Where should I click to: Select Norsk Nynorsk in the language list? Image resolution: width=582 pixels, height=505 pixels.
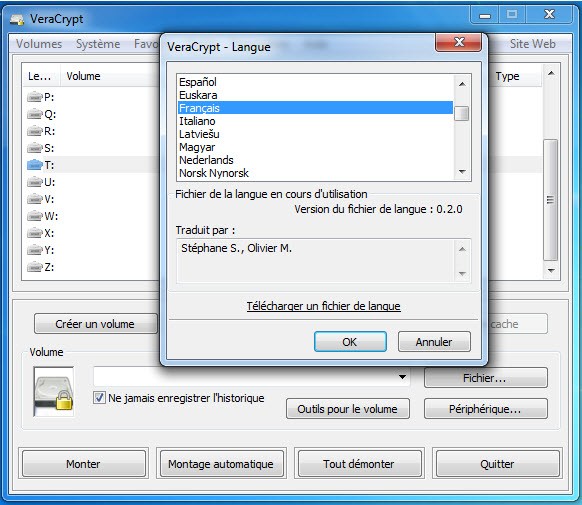click(315, 173)
